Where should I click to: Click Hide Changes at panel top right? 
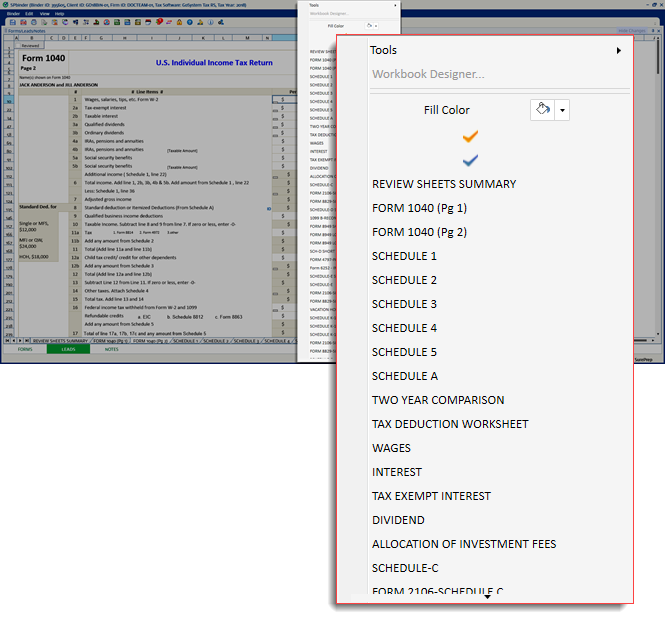631,31
